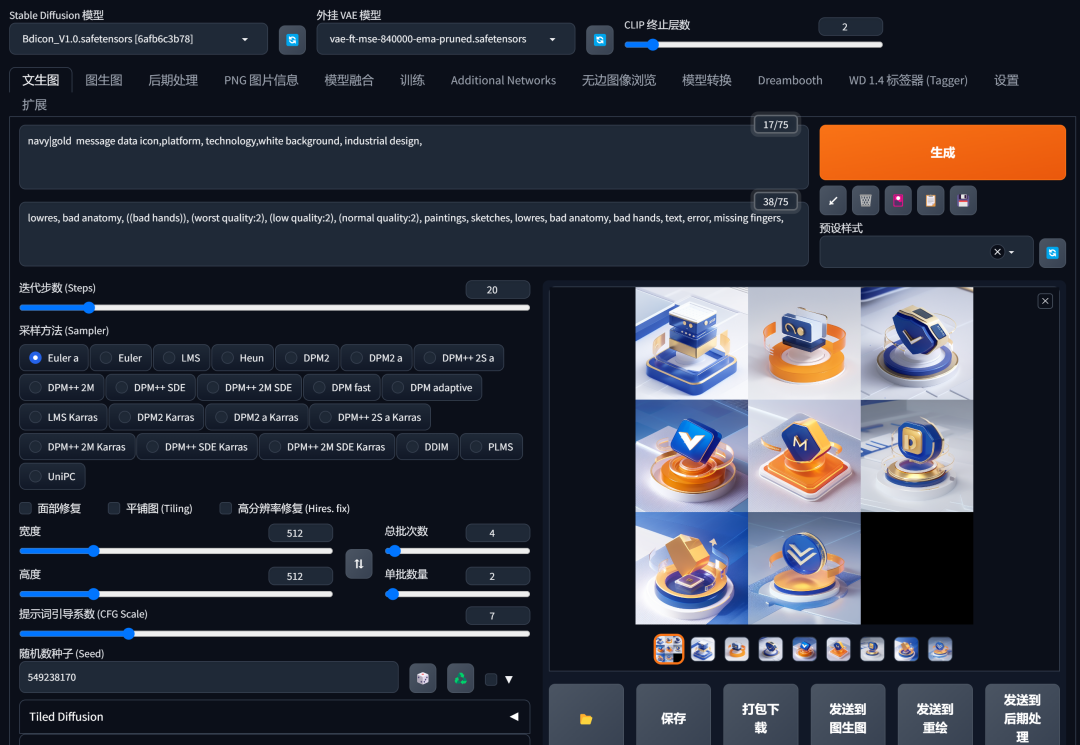Click into the positive prompt text box

tap(413, 157)
